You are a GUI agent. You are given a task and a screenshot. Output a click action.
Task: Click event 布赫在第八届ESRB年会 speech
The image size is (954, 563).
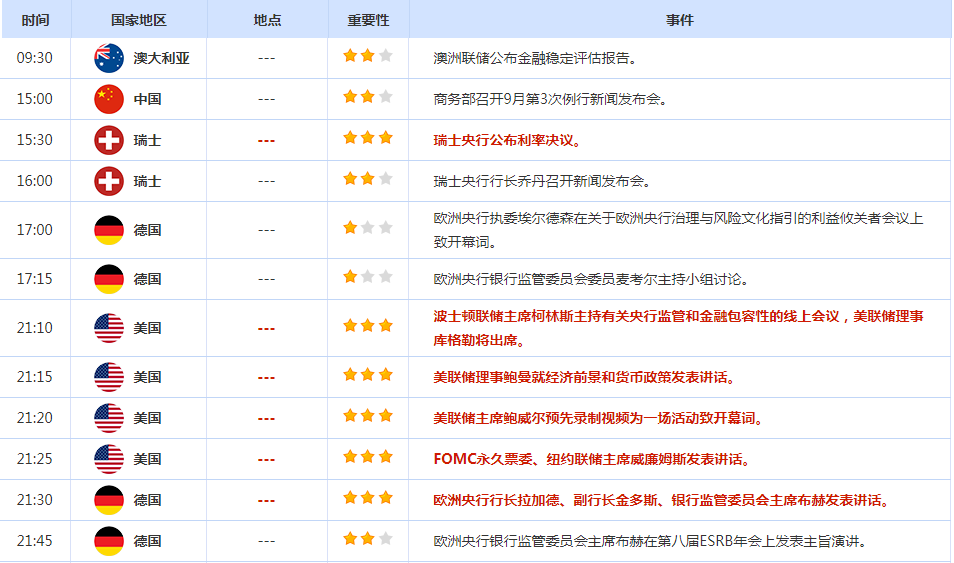[x=650, y=542]
